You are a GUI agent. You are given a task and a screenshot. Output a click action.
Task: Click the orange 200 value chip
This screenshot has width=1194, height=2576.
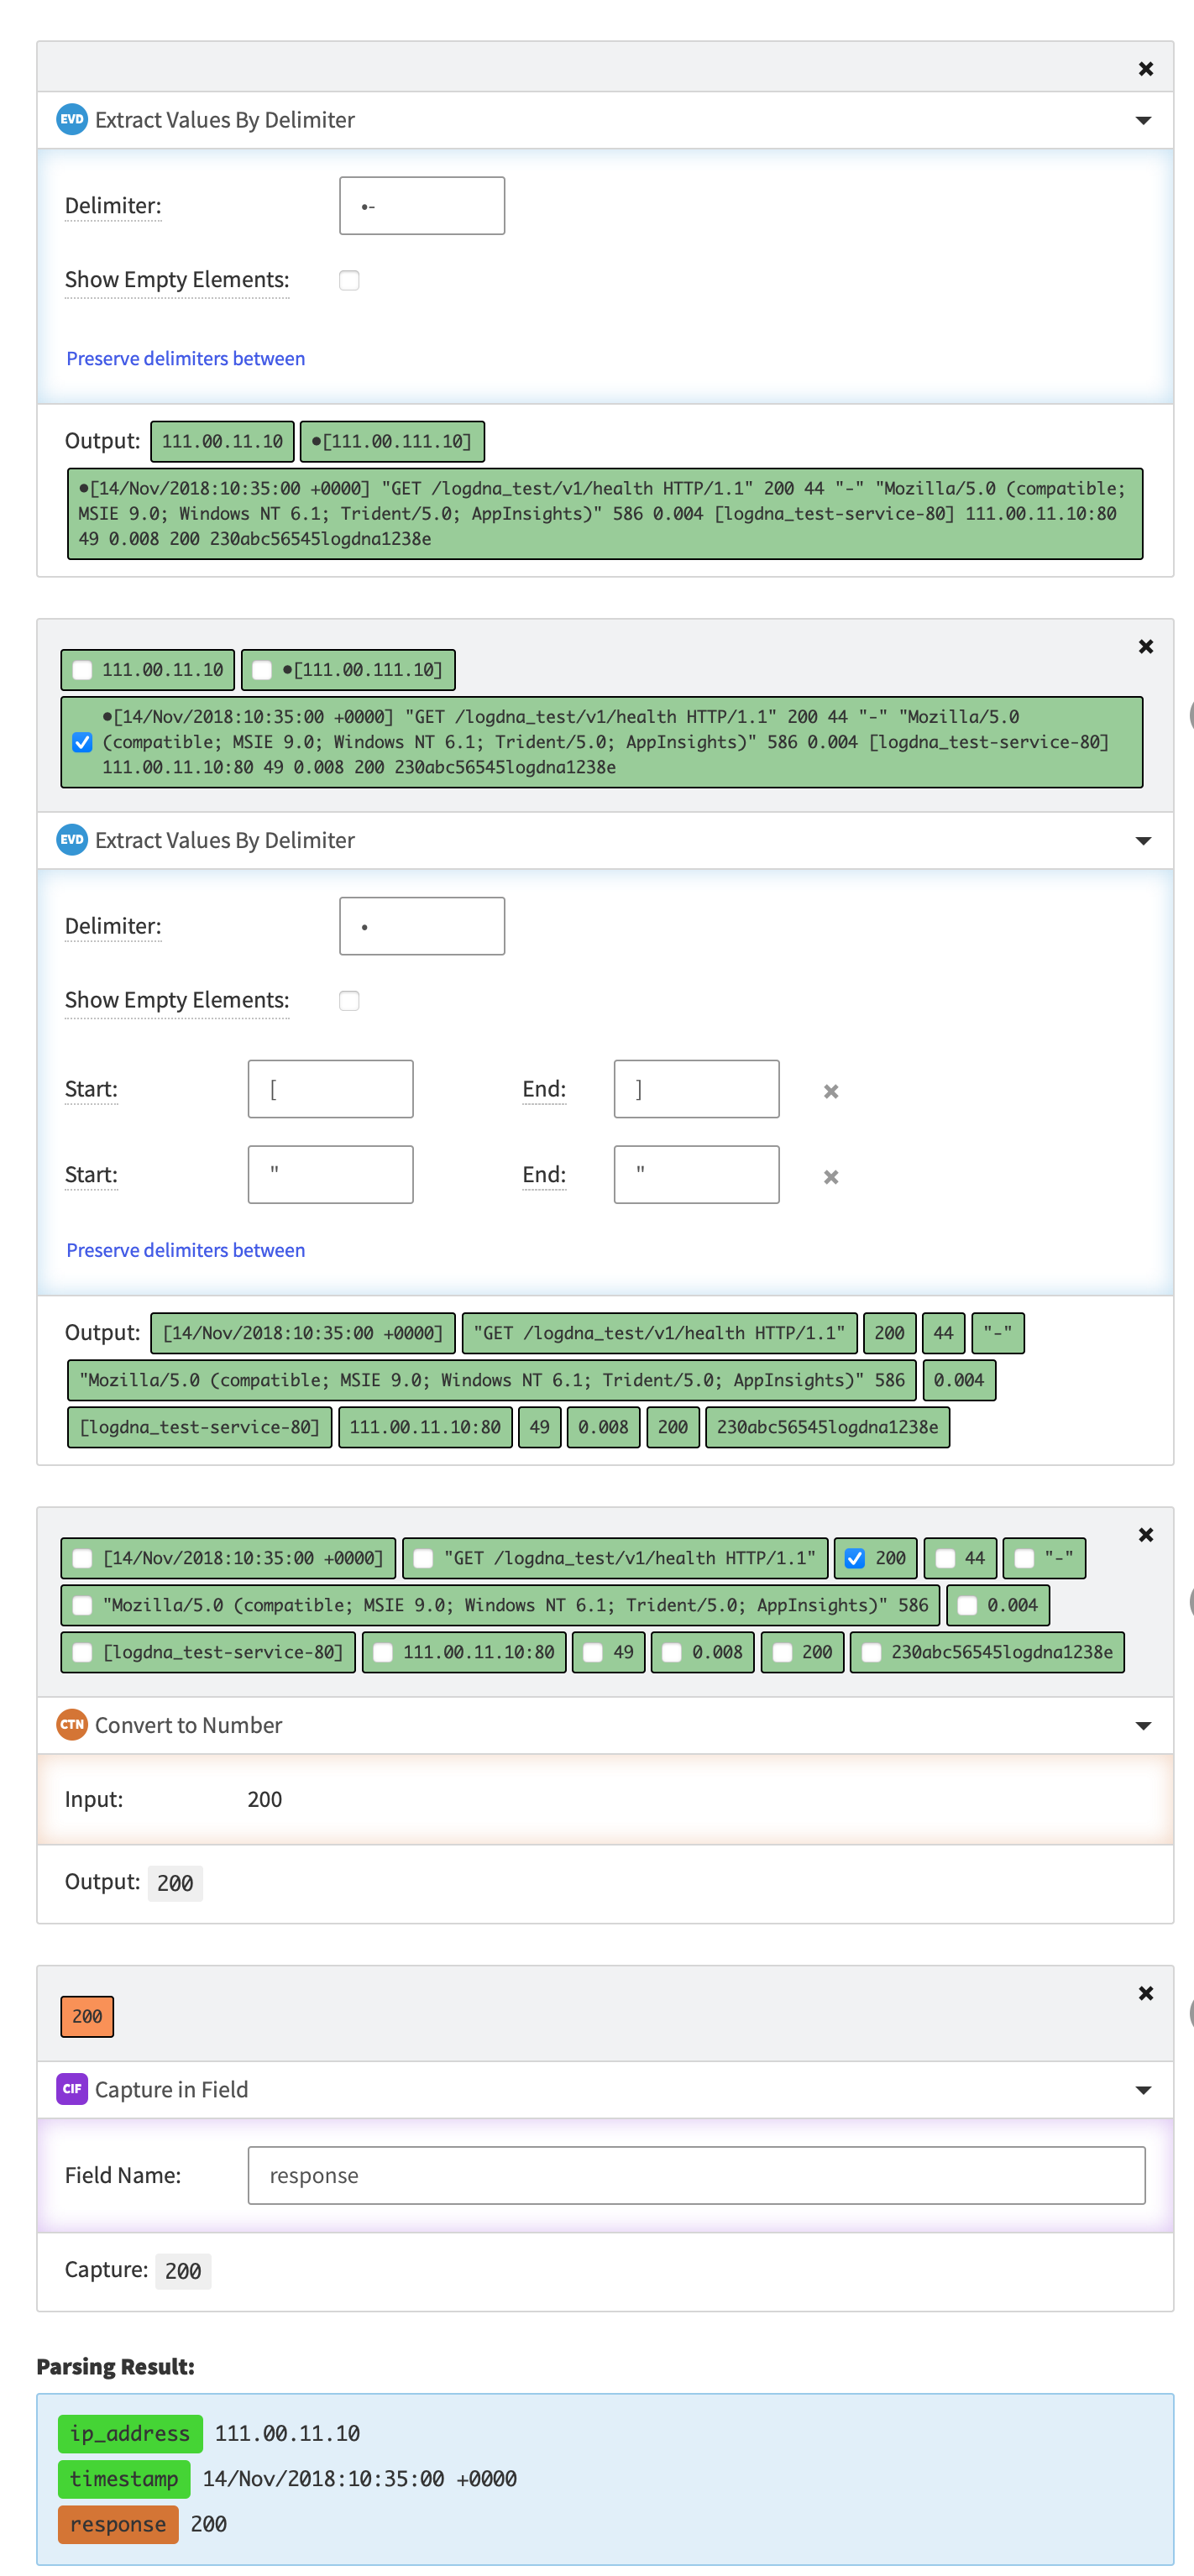(87, 2016)
